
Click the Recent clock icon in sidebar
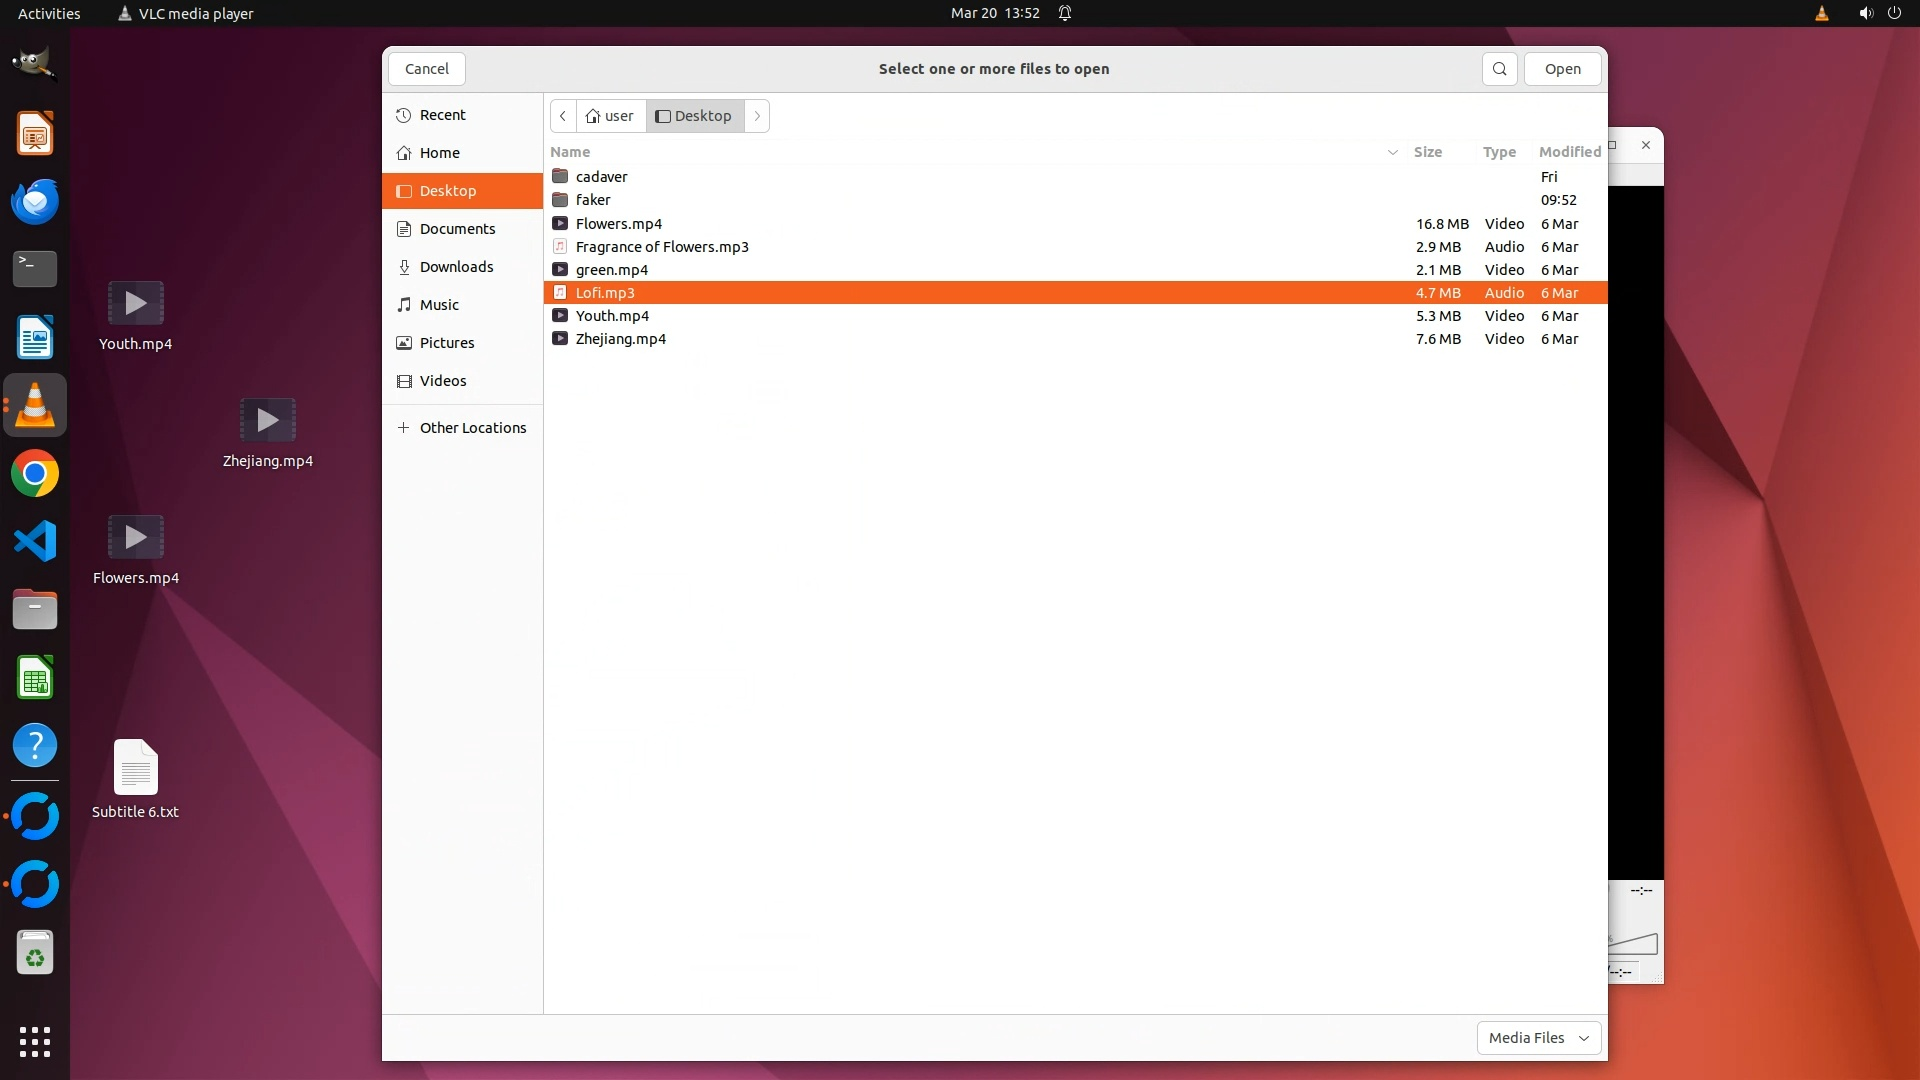point(404,115)
